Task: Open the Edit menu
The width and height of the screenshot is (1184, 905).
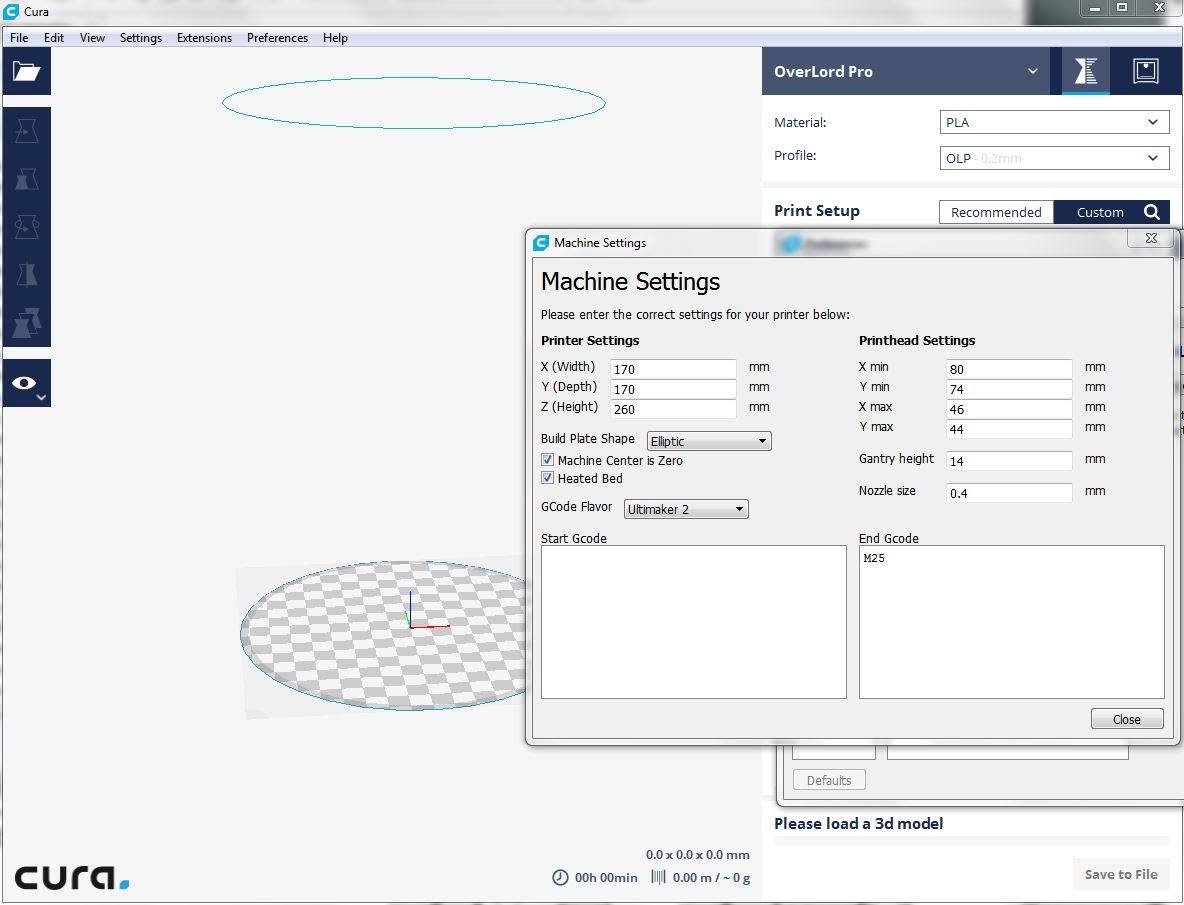Action: click(54, 38)
